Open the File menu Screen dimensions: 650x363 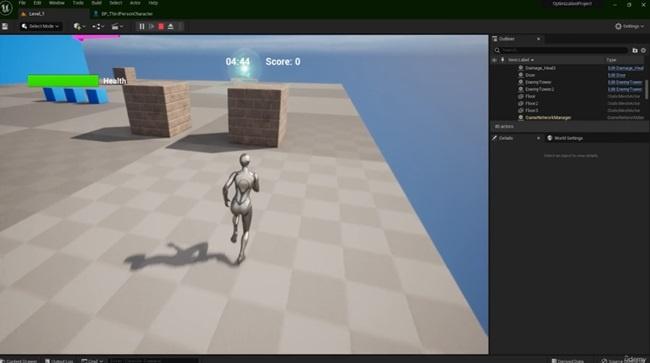click(22, 3)
